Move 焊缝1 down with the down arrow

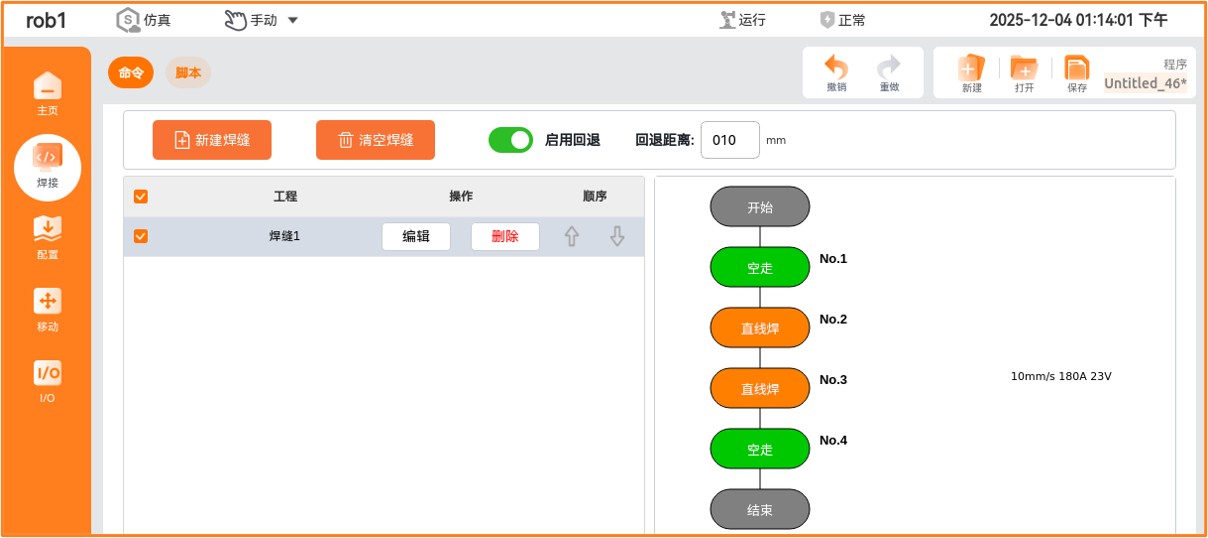pos(617,237)
